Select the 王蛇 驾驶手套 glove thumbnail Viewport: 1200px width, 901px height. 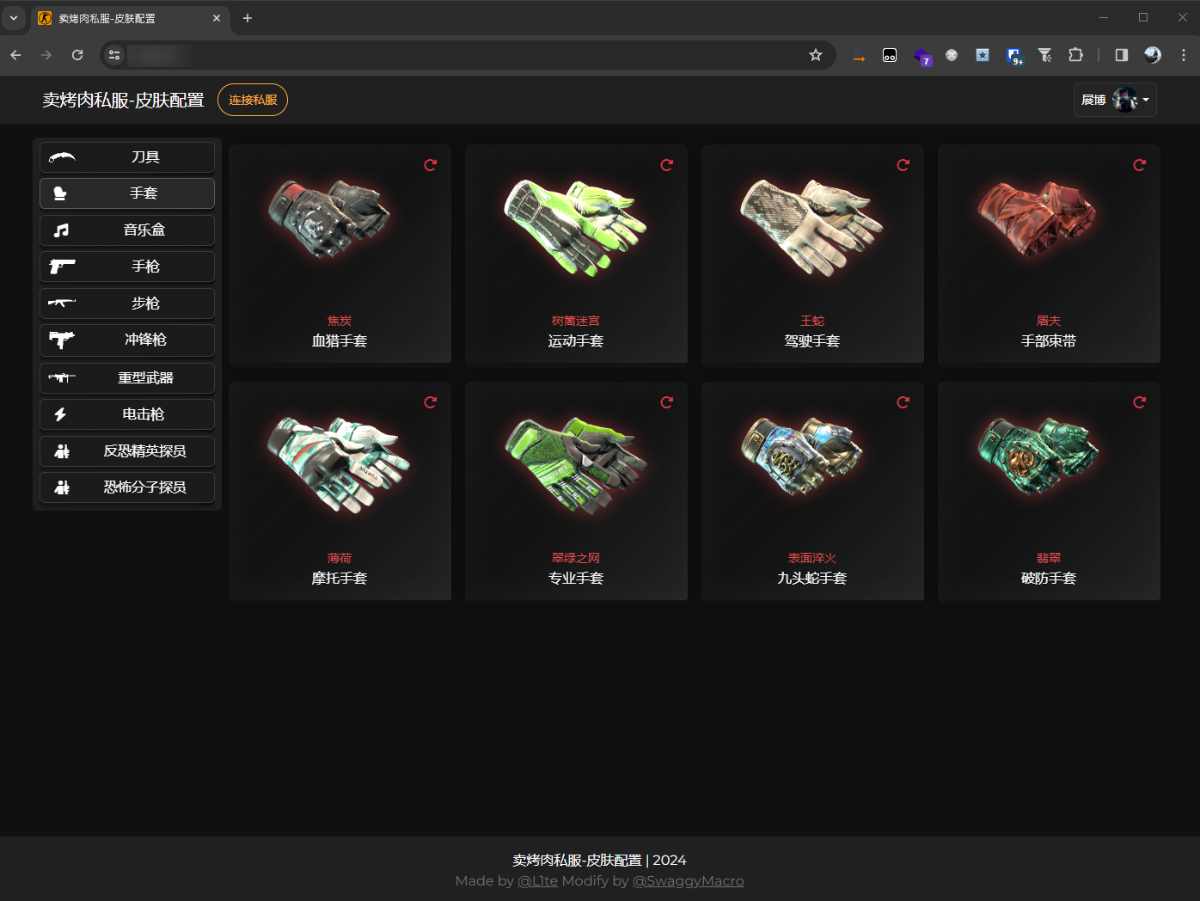[x=811, y=226]
